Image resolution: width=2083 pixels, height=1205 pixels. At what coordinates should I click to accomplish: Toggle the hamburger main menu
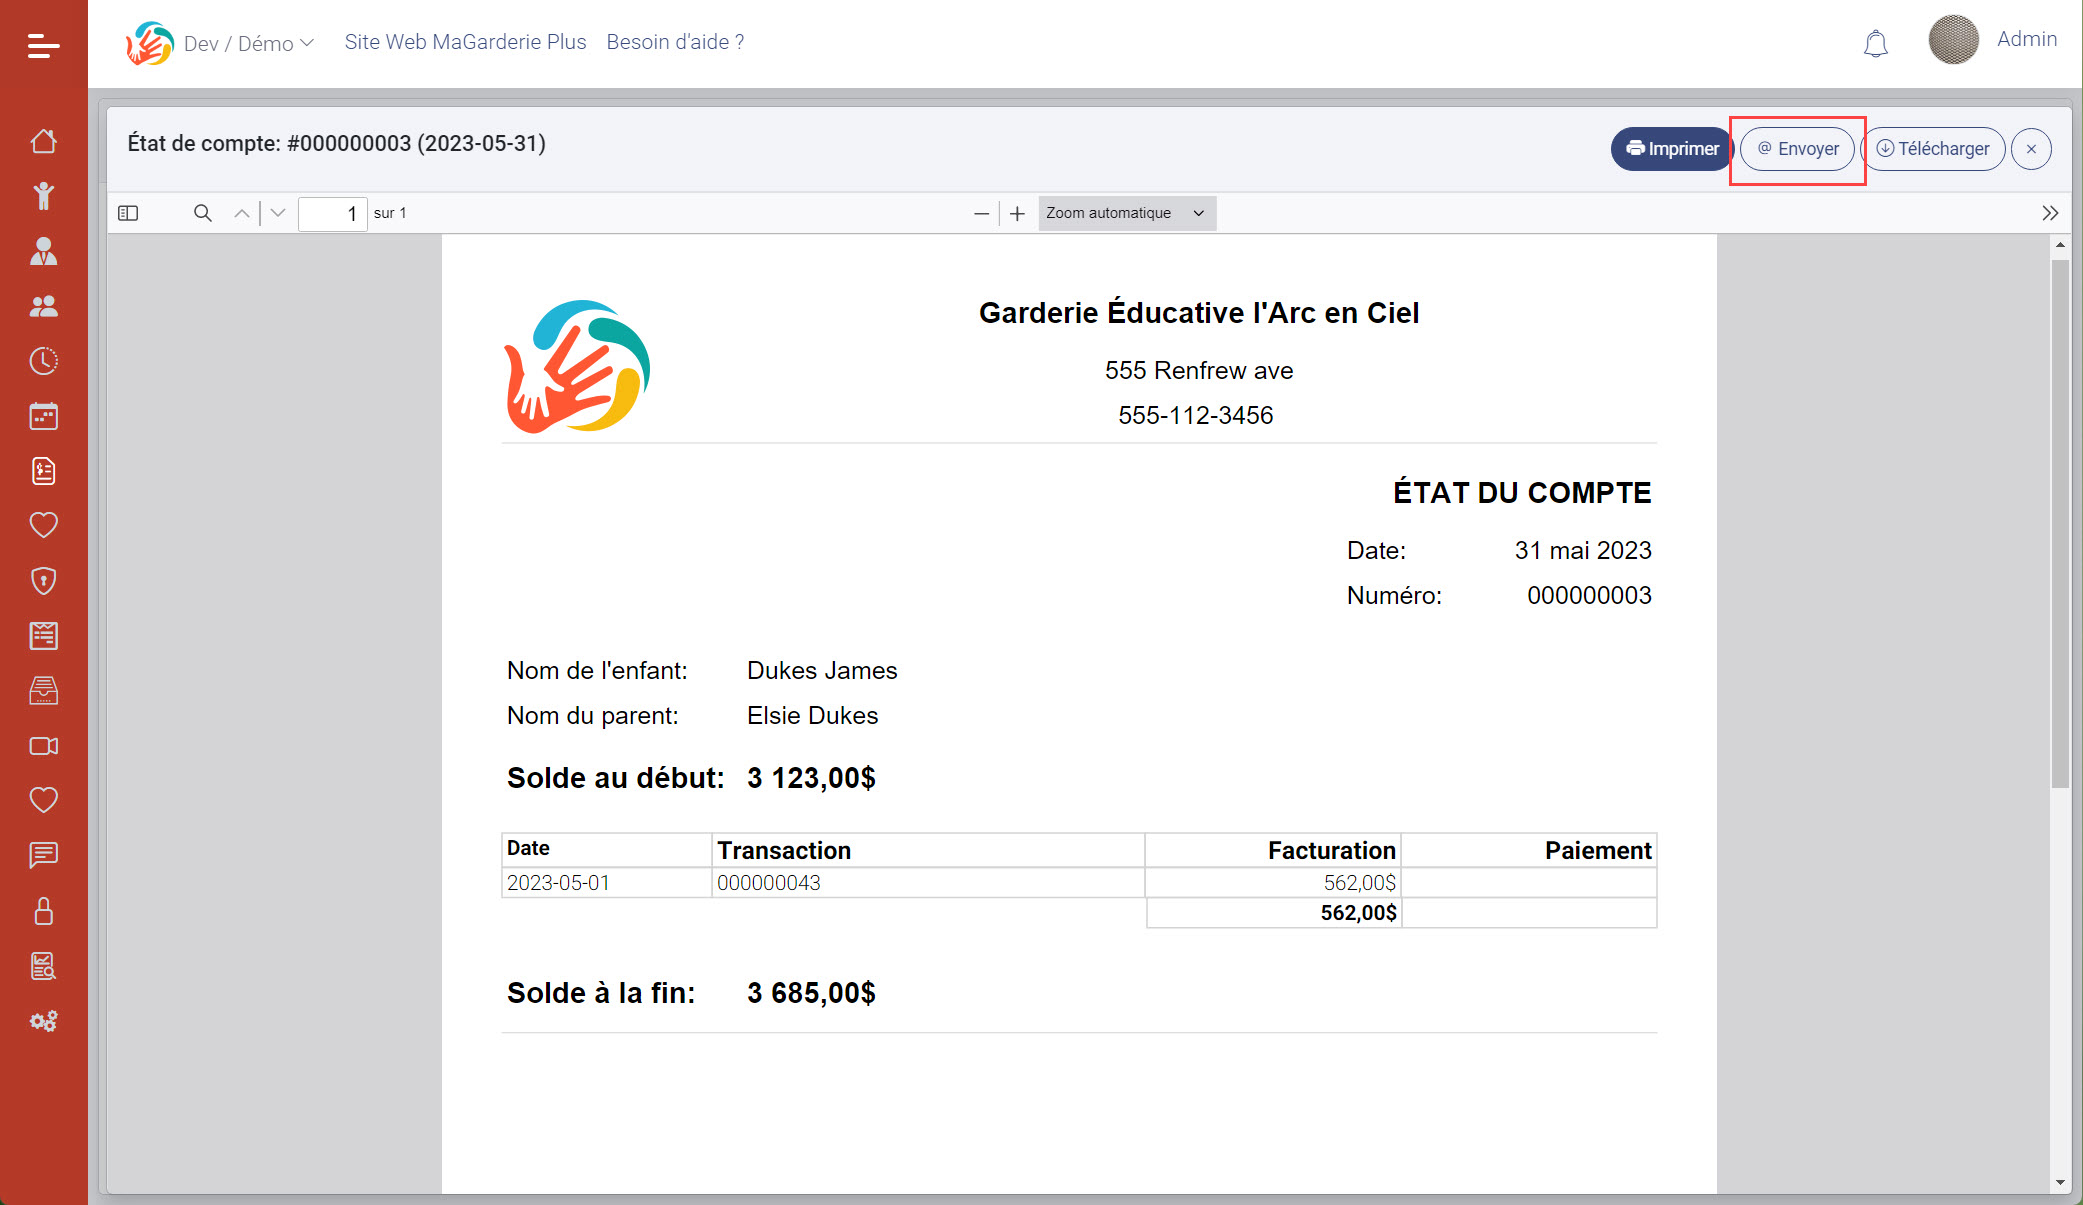pos(43,45)
